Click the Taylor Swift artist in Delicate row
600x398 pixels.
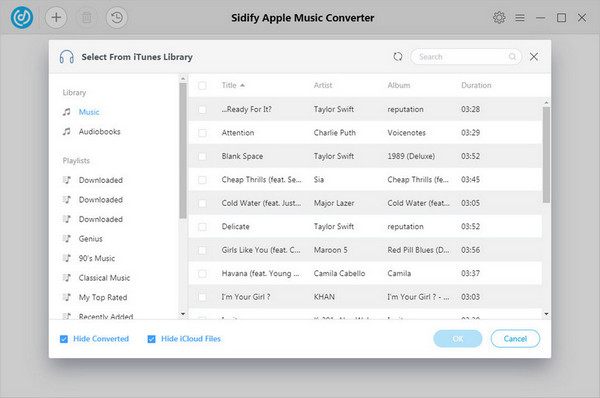[x=334, y=227]
